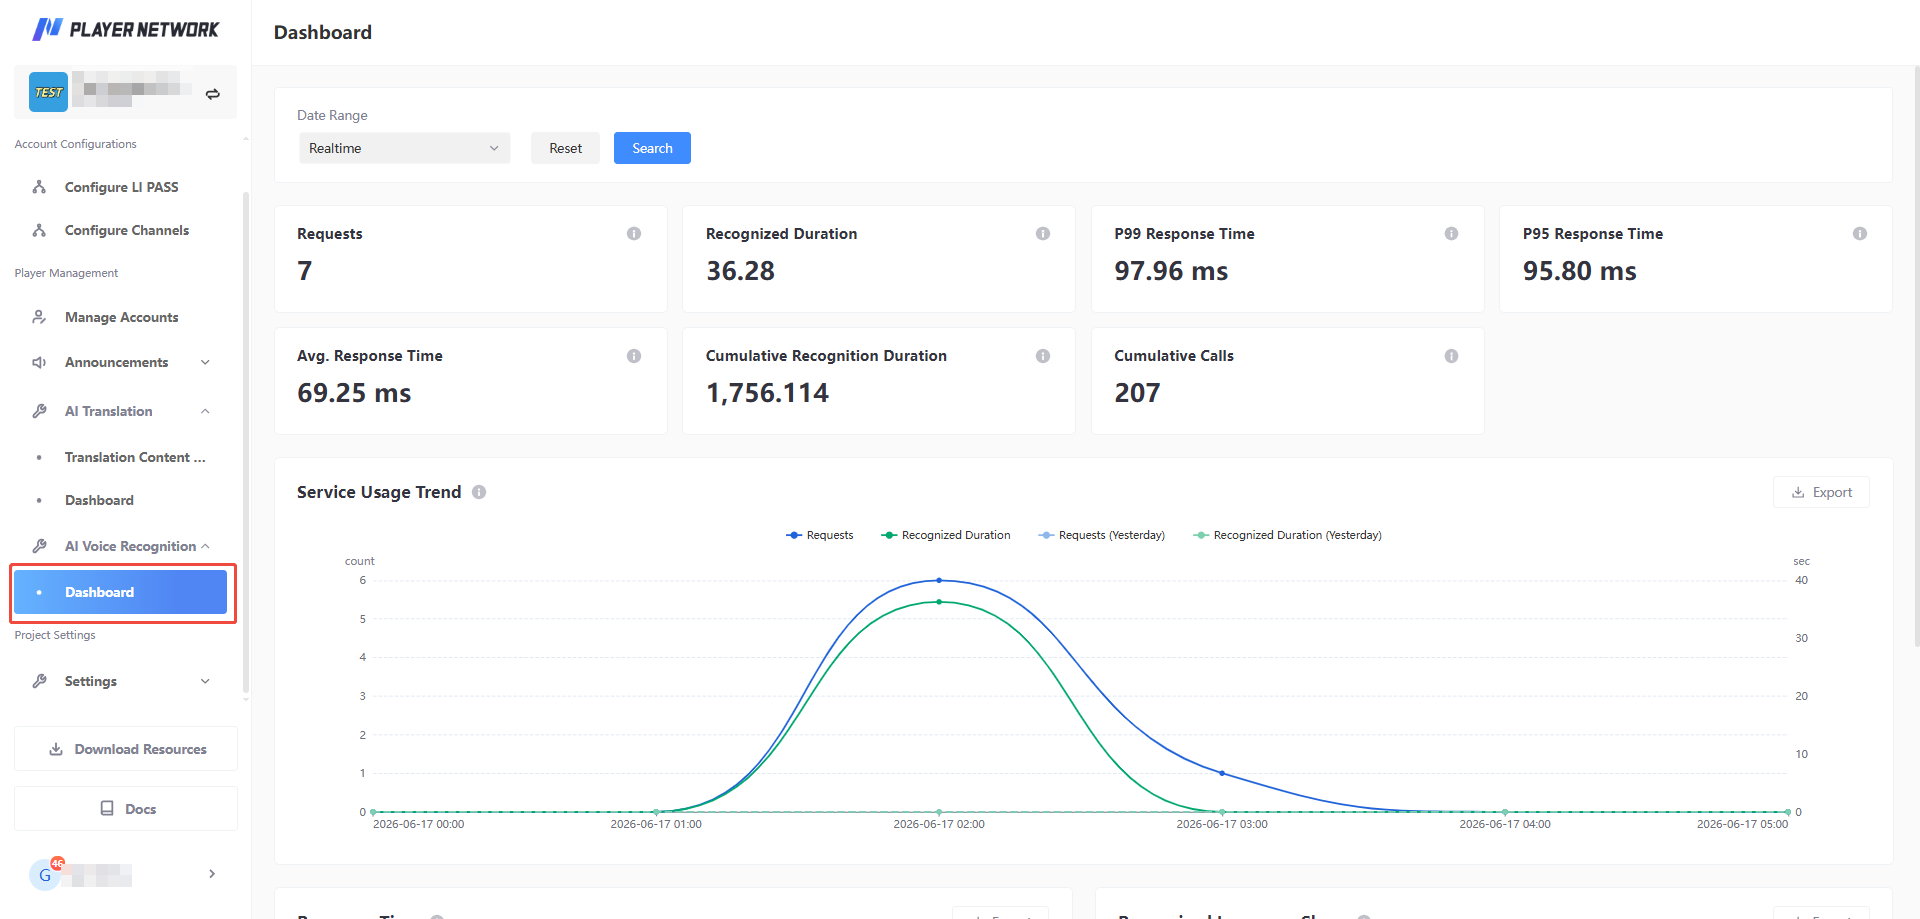Open the Requests card info icon
1920x919 pixels.
[634, 233]
